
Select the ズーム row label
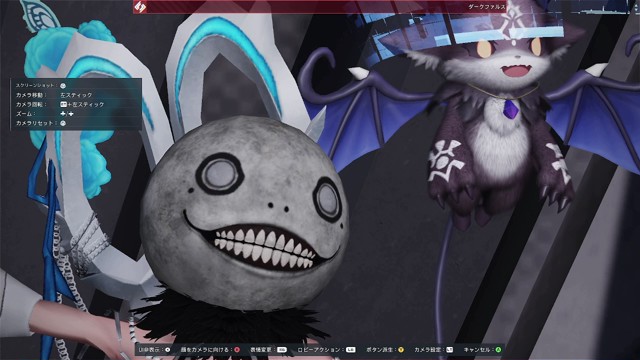(24, 114)
